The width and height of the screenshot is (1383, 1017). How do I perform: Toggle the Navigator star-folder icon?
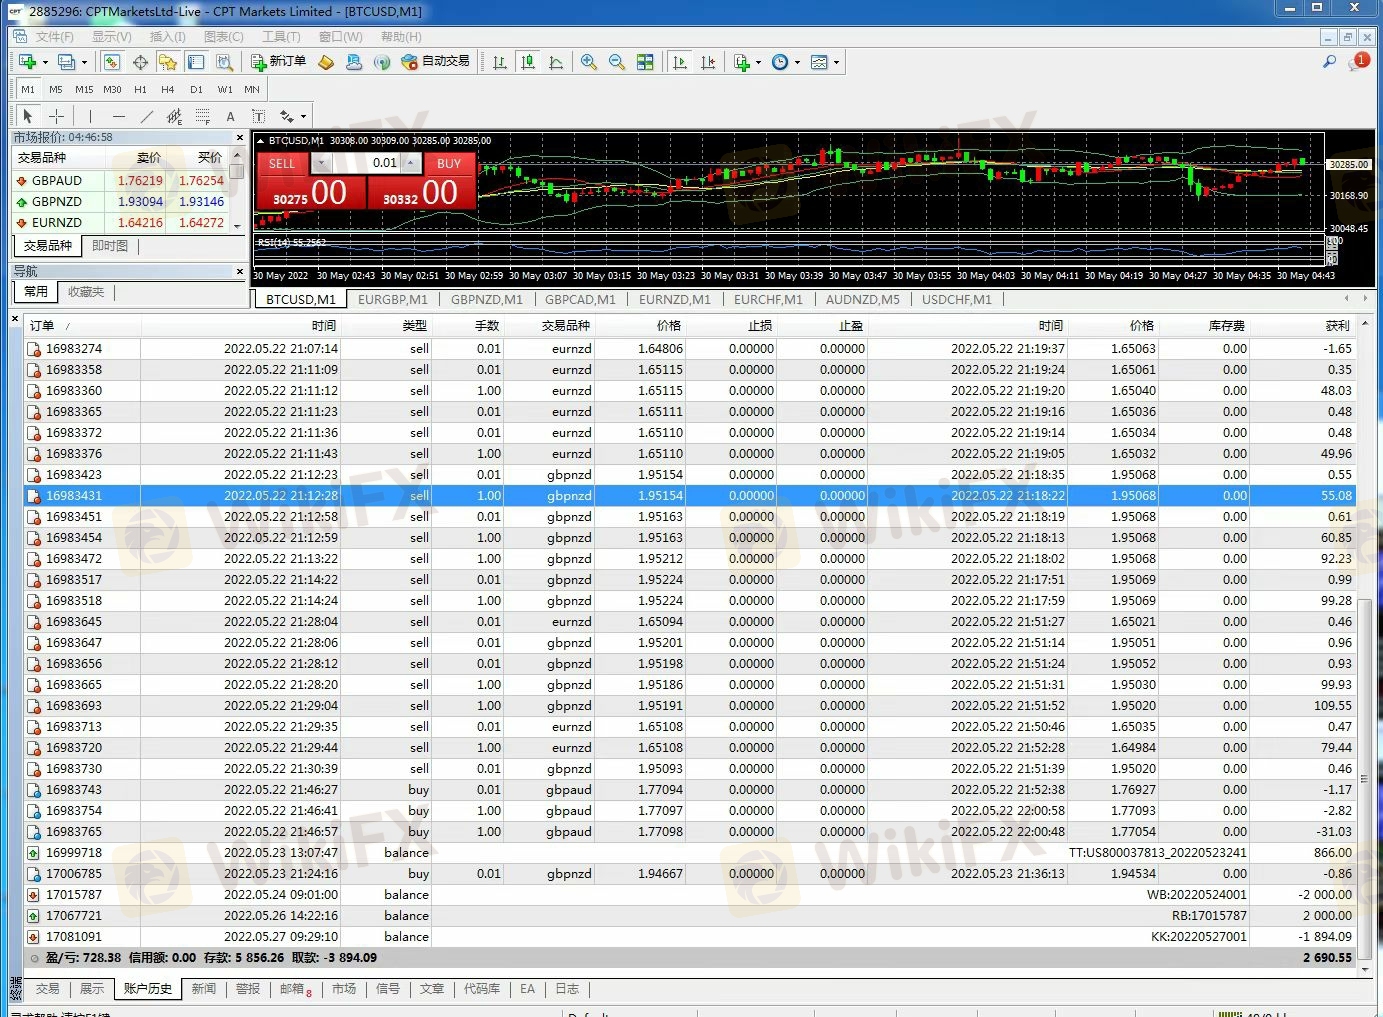(168, 62)
